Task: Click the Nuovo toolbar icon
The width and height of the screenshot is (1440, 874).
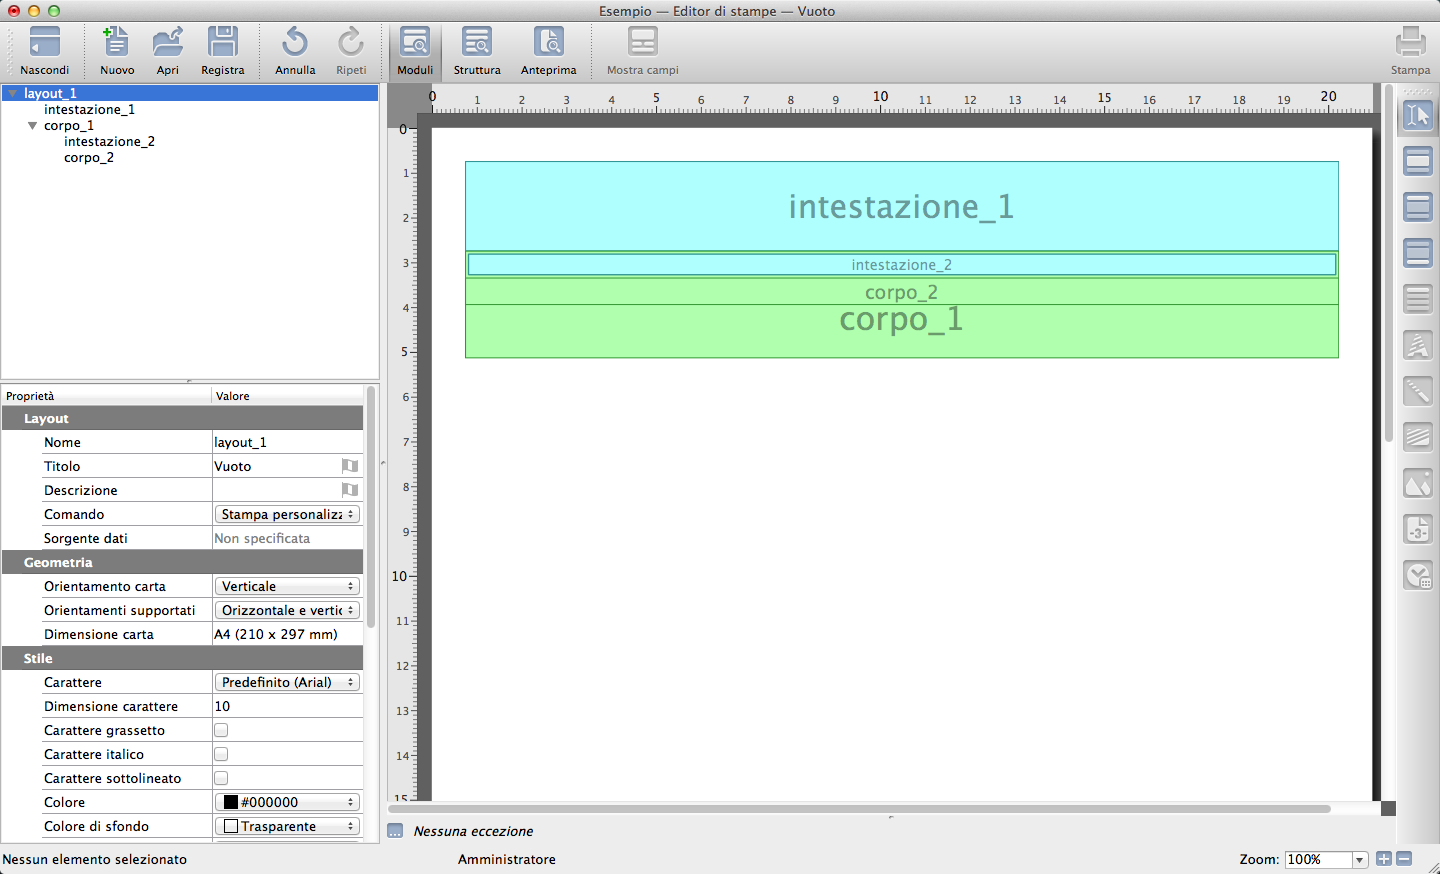Action: (x=116, y=44)
